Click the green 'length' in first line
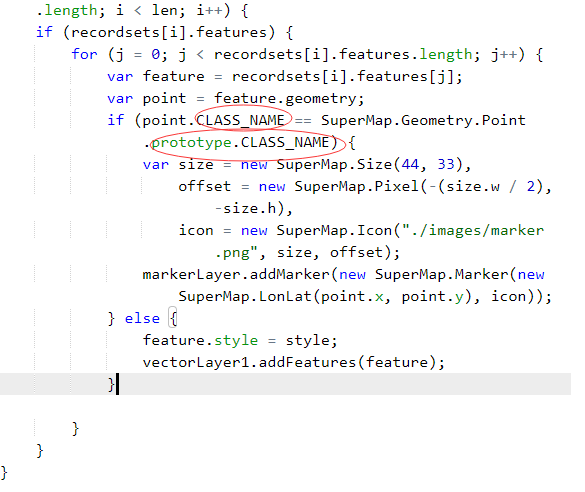Screen dimensions: 585x492 click(71, 10)
